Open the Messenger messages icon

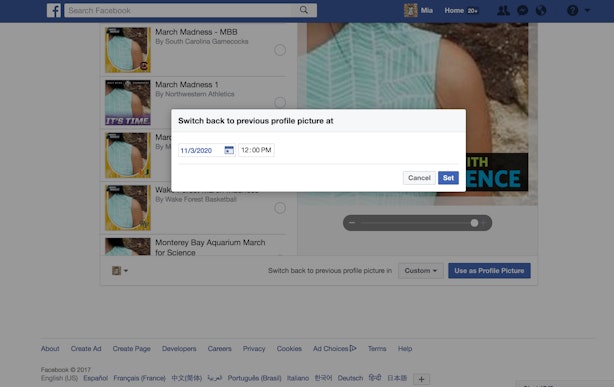pos(522,11)
